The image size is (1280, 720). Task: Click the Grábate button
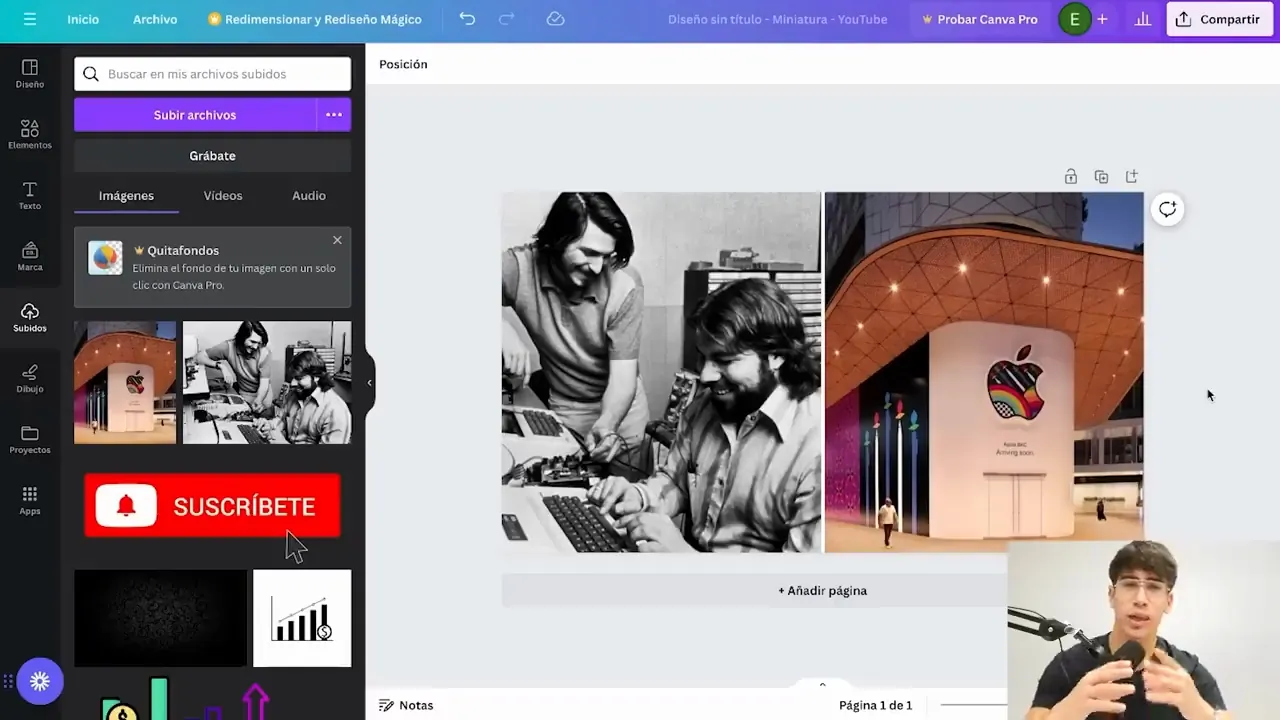(x=212, y=156)
